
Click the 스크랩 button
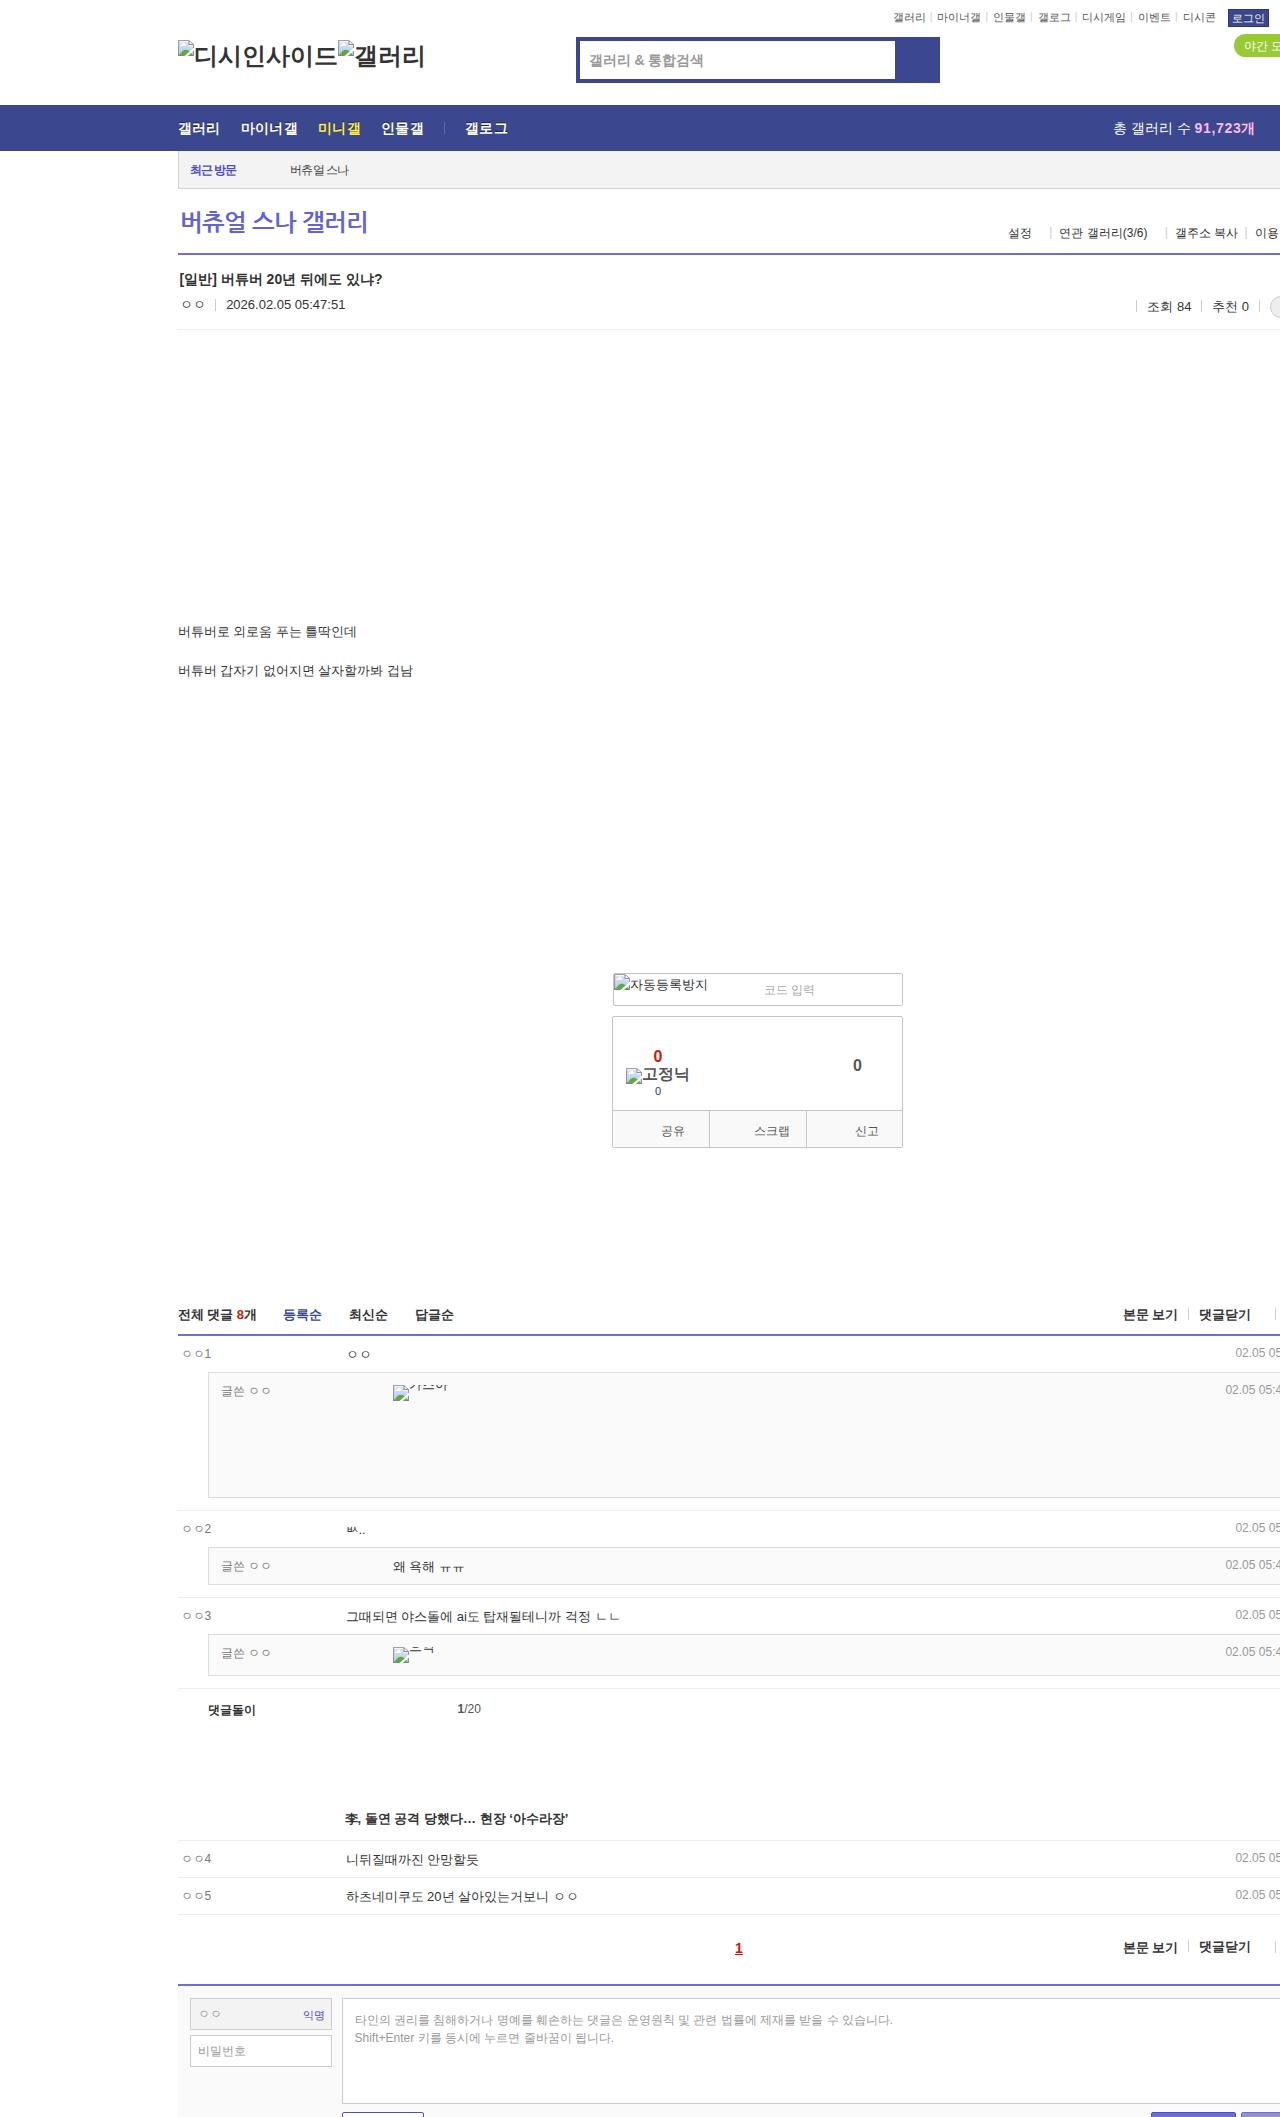click(x=771, y=1131)
